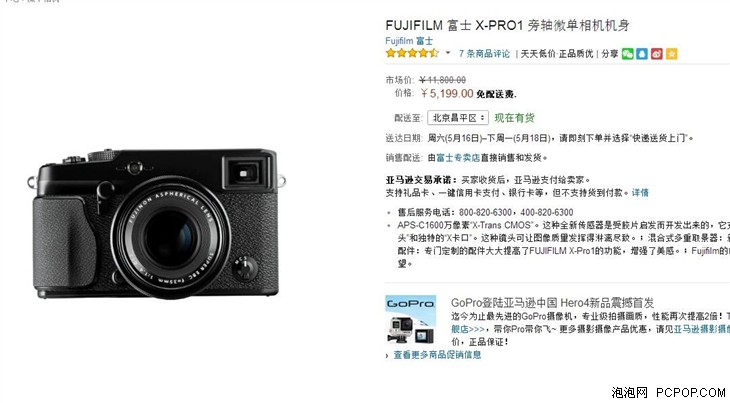
Task: Click the yellow Qzone star share icon
Action: 671,54
